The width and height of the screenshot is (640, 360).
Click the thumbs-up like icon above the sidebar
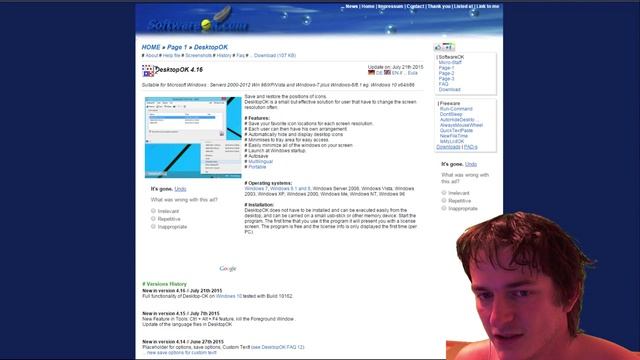click(438, 47)
